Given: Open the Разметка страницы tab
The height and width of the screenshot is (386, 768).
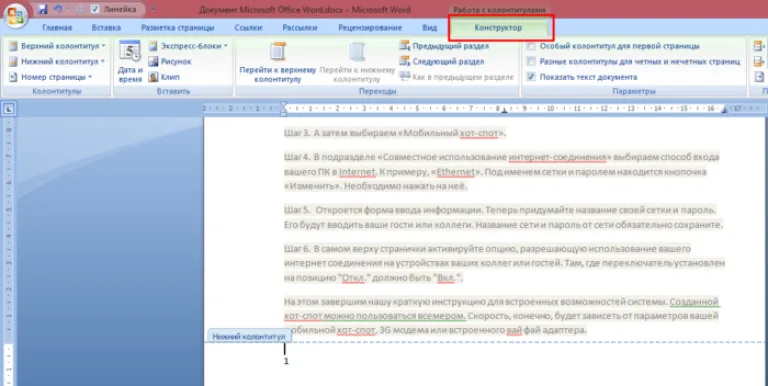Looking at the screenshot, I should coord(177,28).
